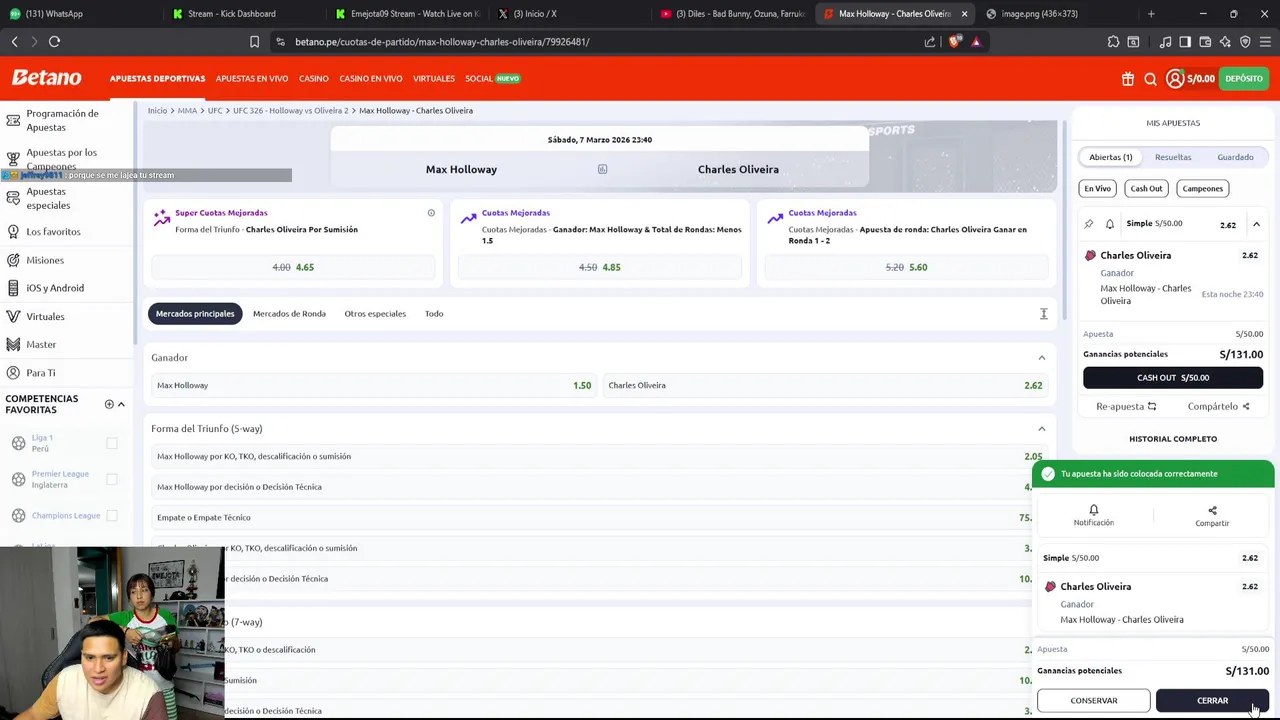Viewport: 1280px width, 720px height.
Task: Filter open bets by Campeones
Action: (x=1202, y=188)
